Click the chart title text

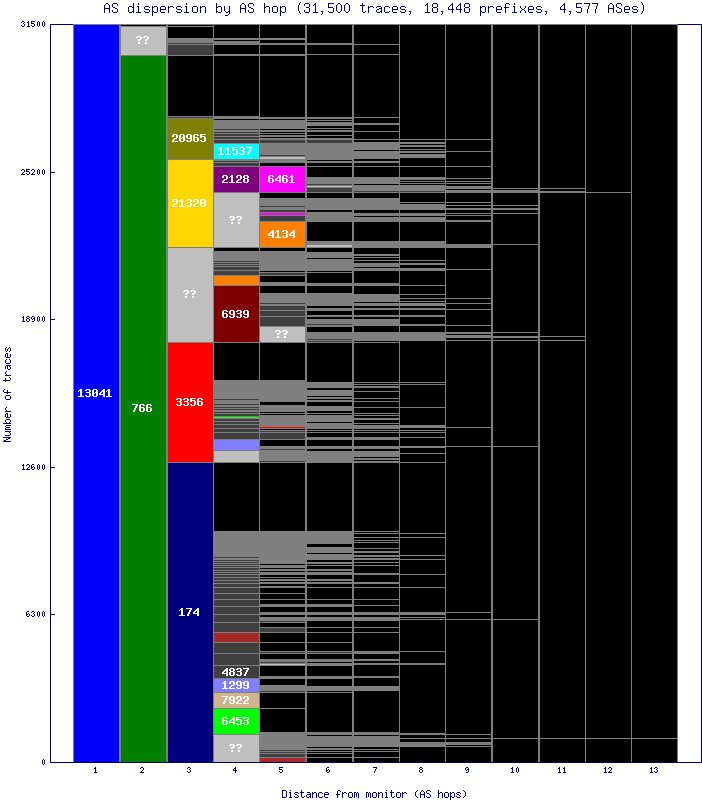tap(374, 8)
